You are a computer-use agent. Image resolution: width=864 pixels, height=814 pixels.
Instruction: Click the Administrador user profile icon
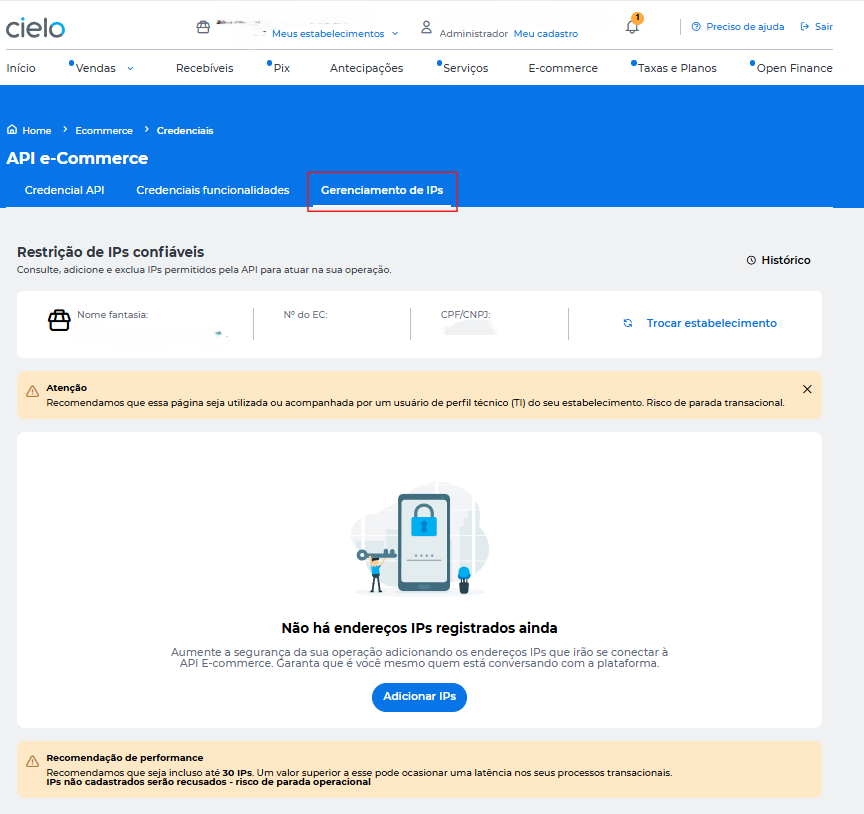pyautogui.click(x=426, y=27)
